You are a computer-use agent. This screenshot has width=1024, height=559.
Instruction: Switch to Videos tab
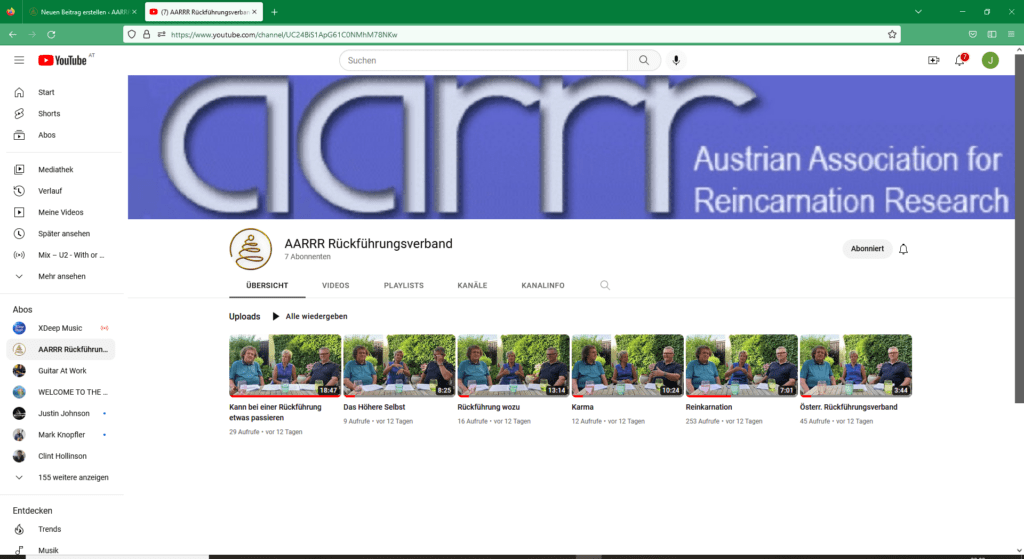(336, 285)
